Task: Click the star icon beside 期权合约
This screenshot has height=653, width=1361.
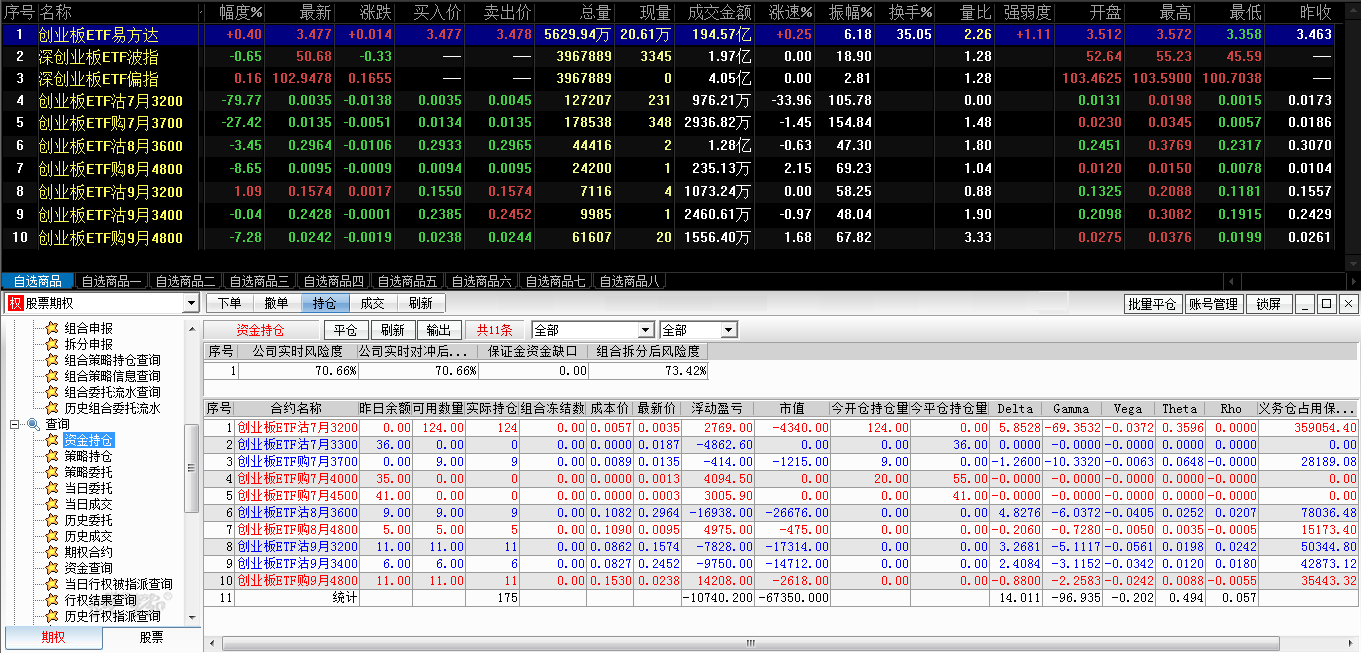Action: [x=52, y=552]
